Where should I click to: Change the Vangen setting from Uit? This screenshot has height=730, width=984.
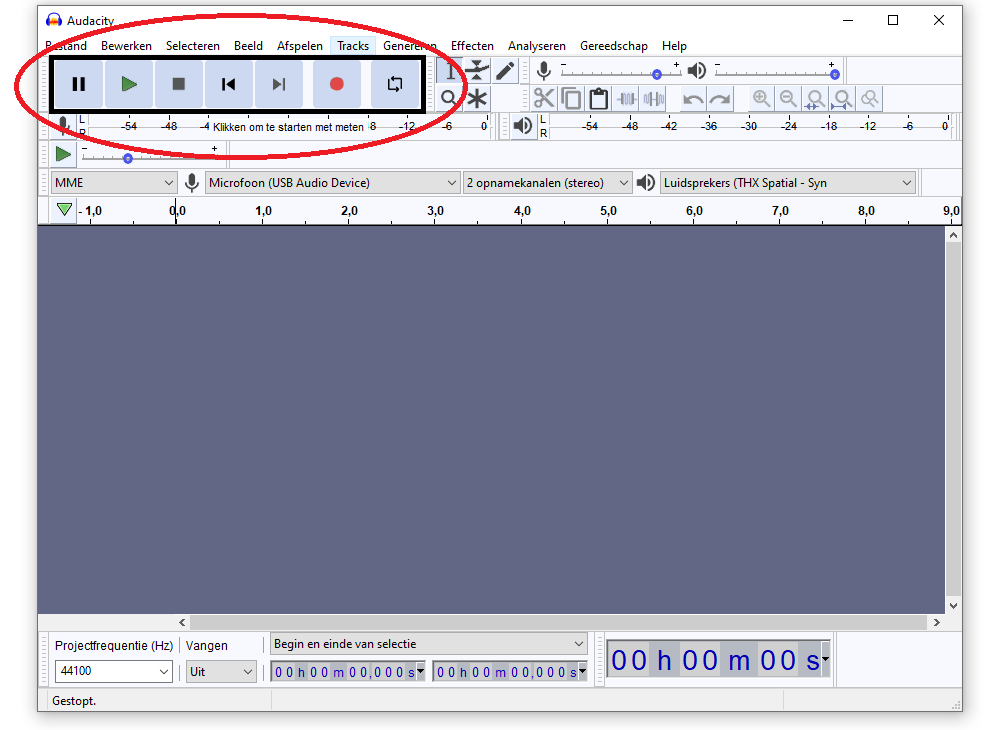220,671
